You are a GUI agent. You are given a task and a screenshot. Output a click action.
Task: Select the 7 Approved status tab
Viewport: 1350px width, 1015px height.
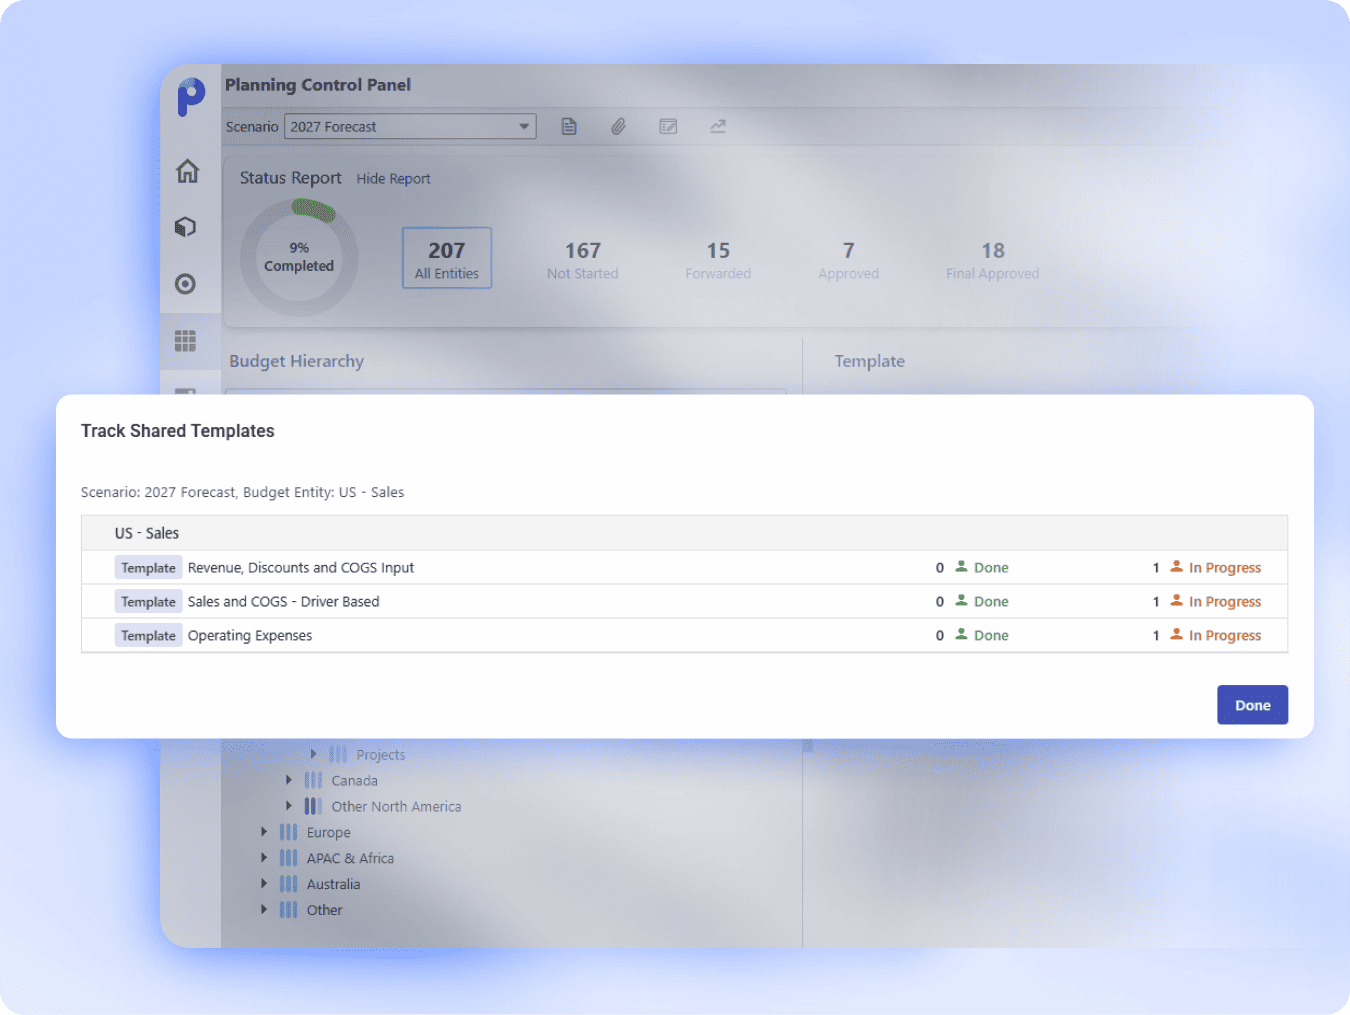[848, 259]
